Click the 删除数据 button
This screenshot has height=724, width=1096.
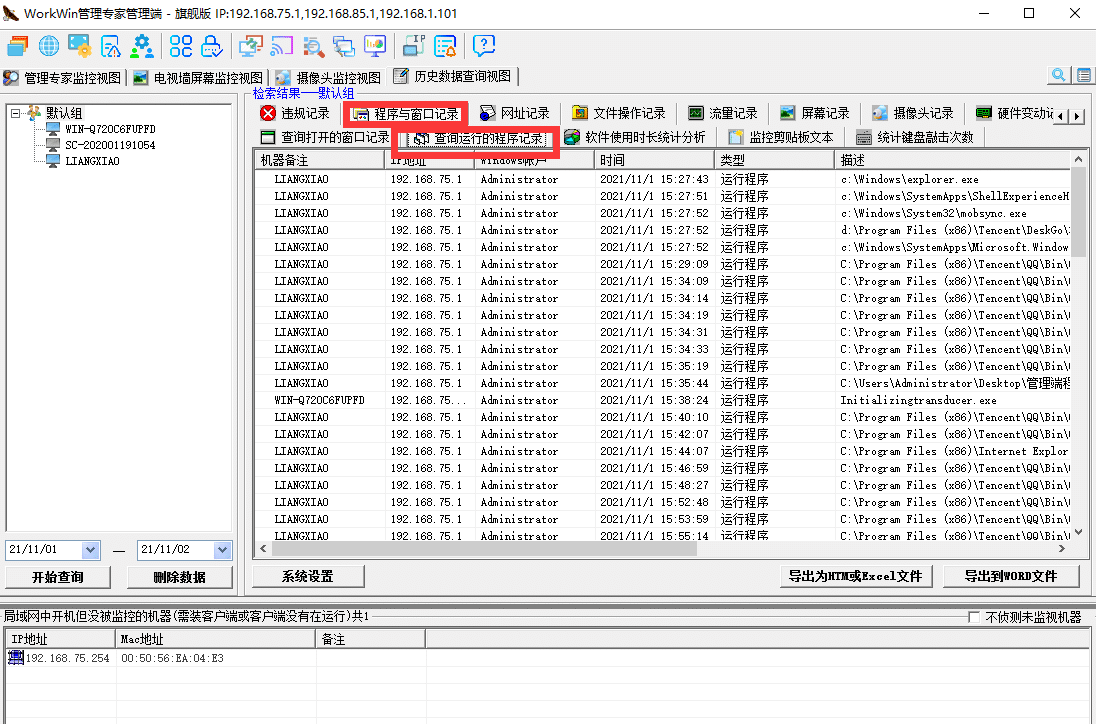point(179,577)
